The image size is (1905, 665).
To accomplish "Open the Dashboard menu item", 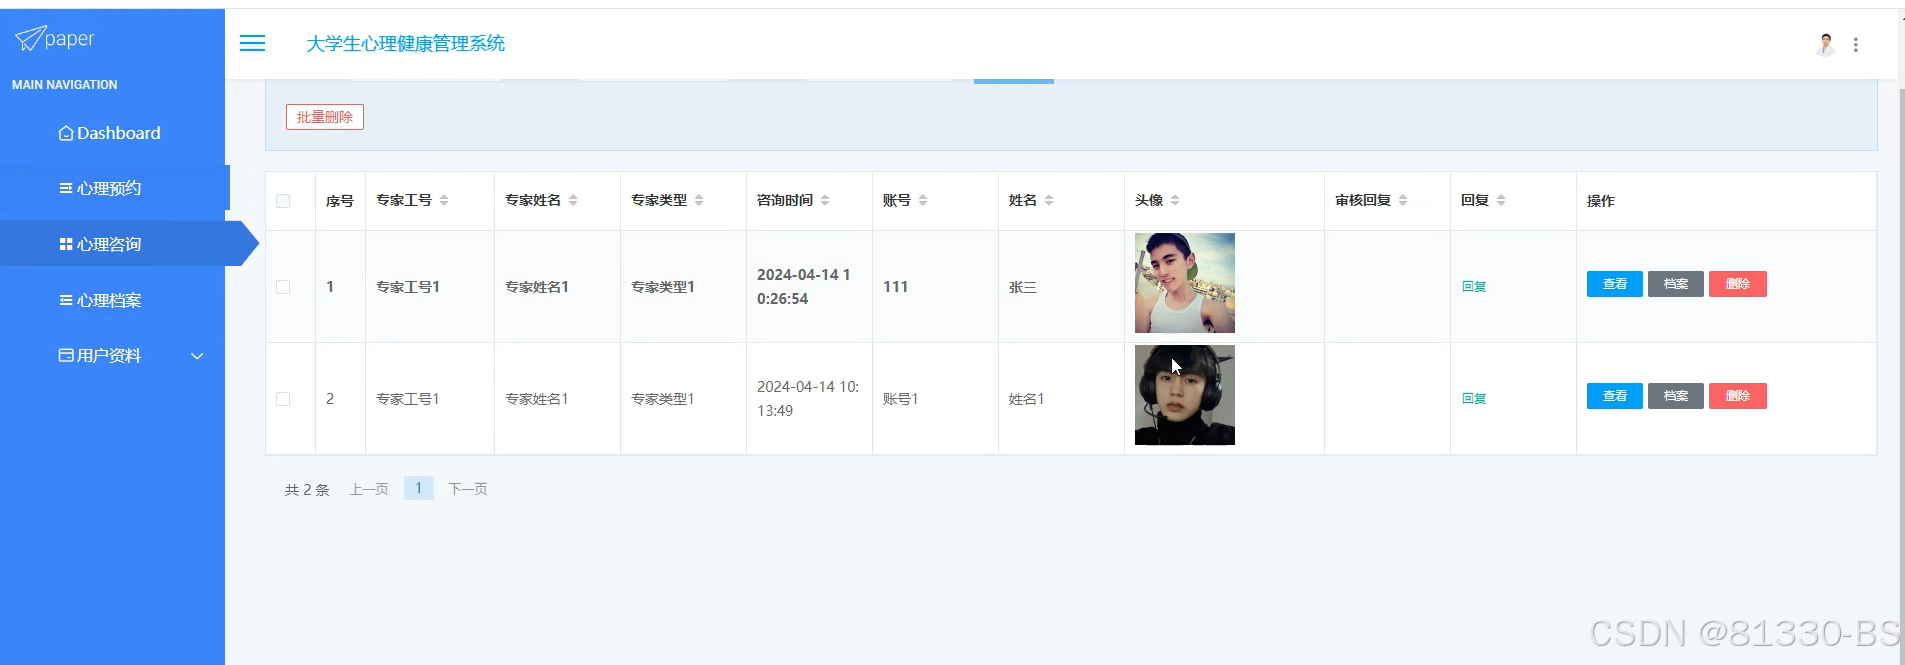I will click(109, 133).
